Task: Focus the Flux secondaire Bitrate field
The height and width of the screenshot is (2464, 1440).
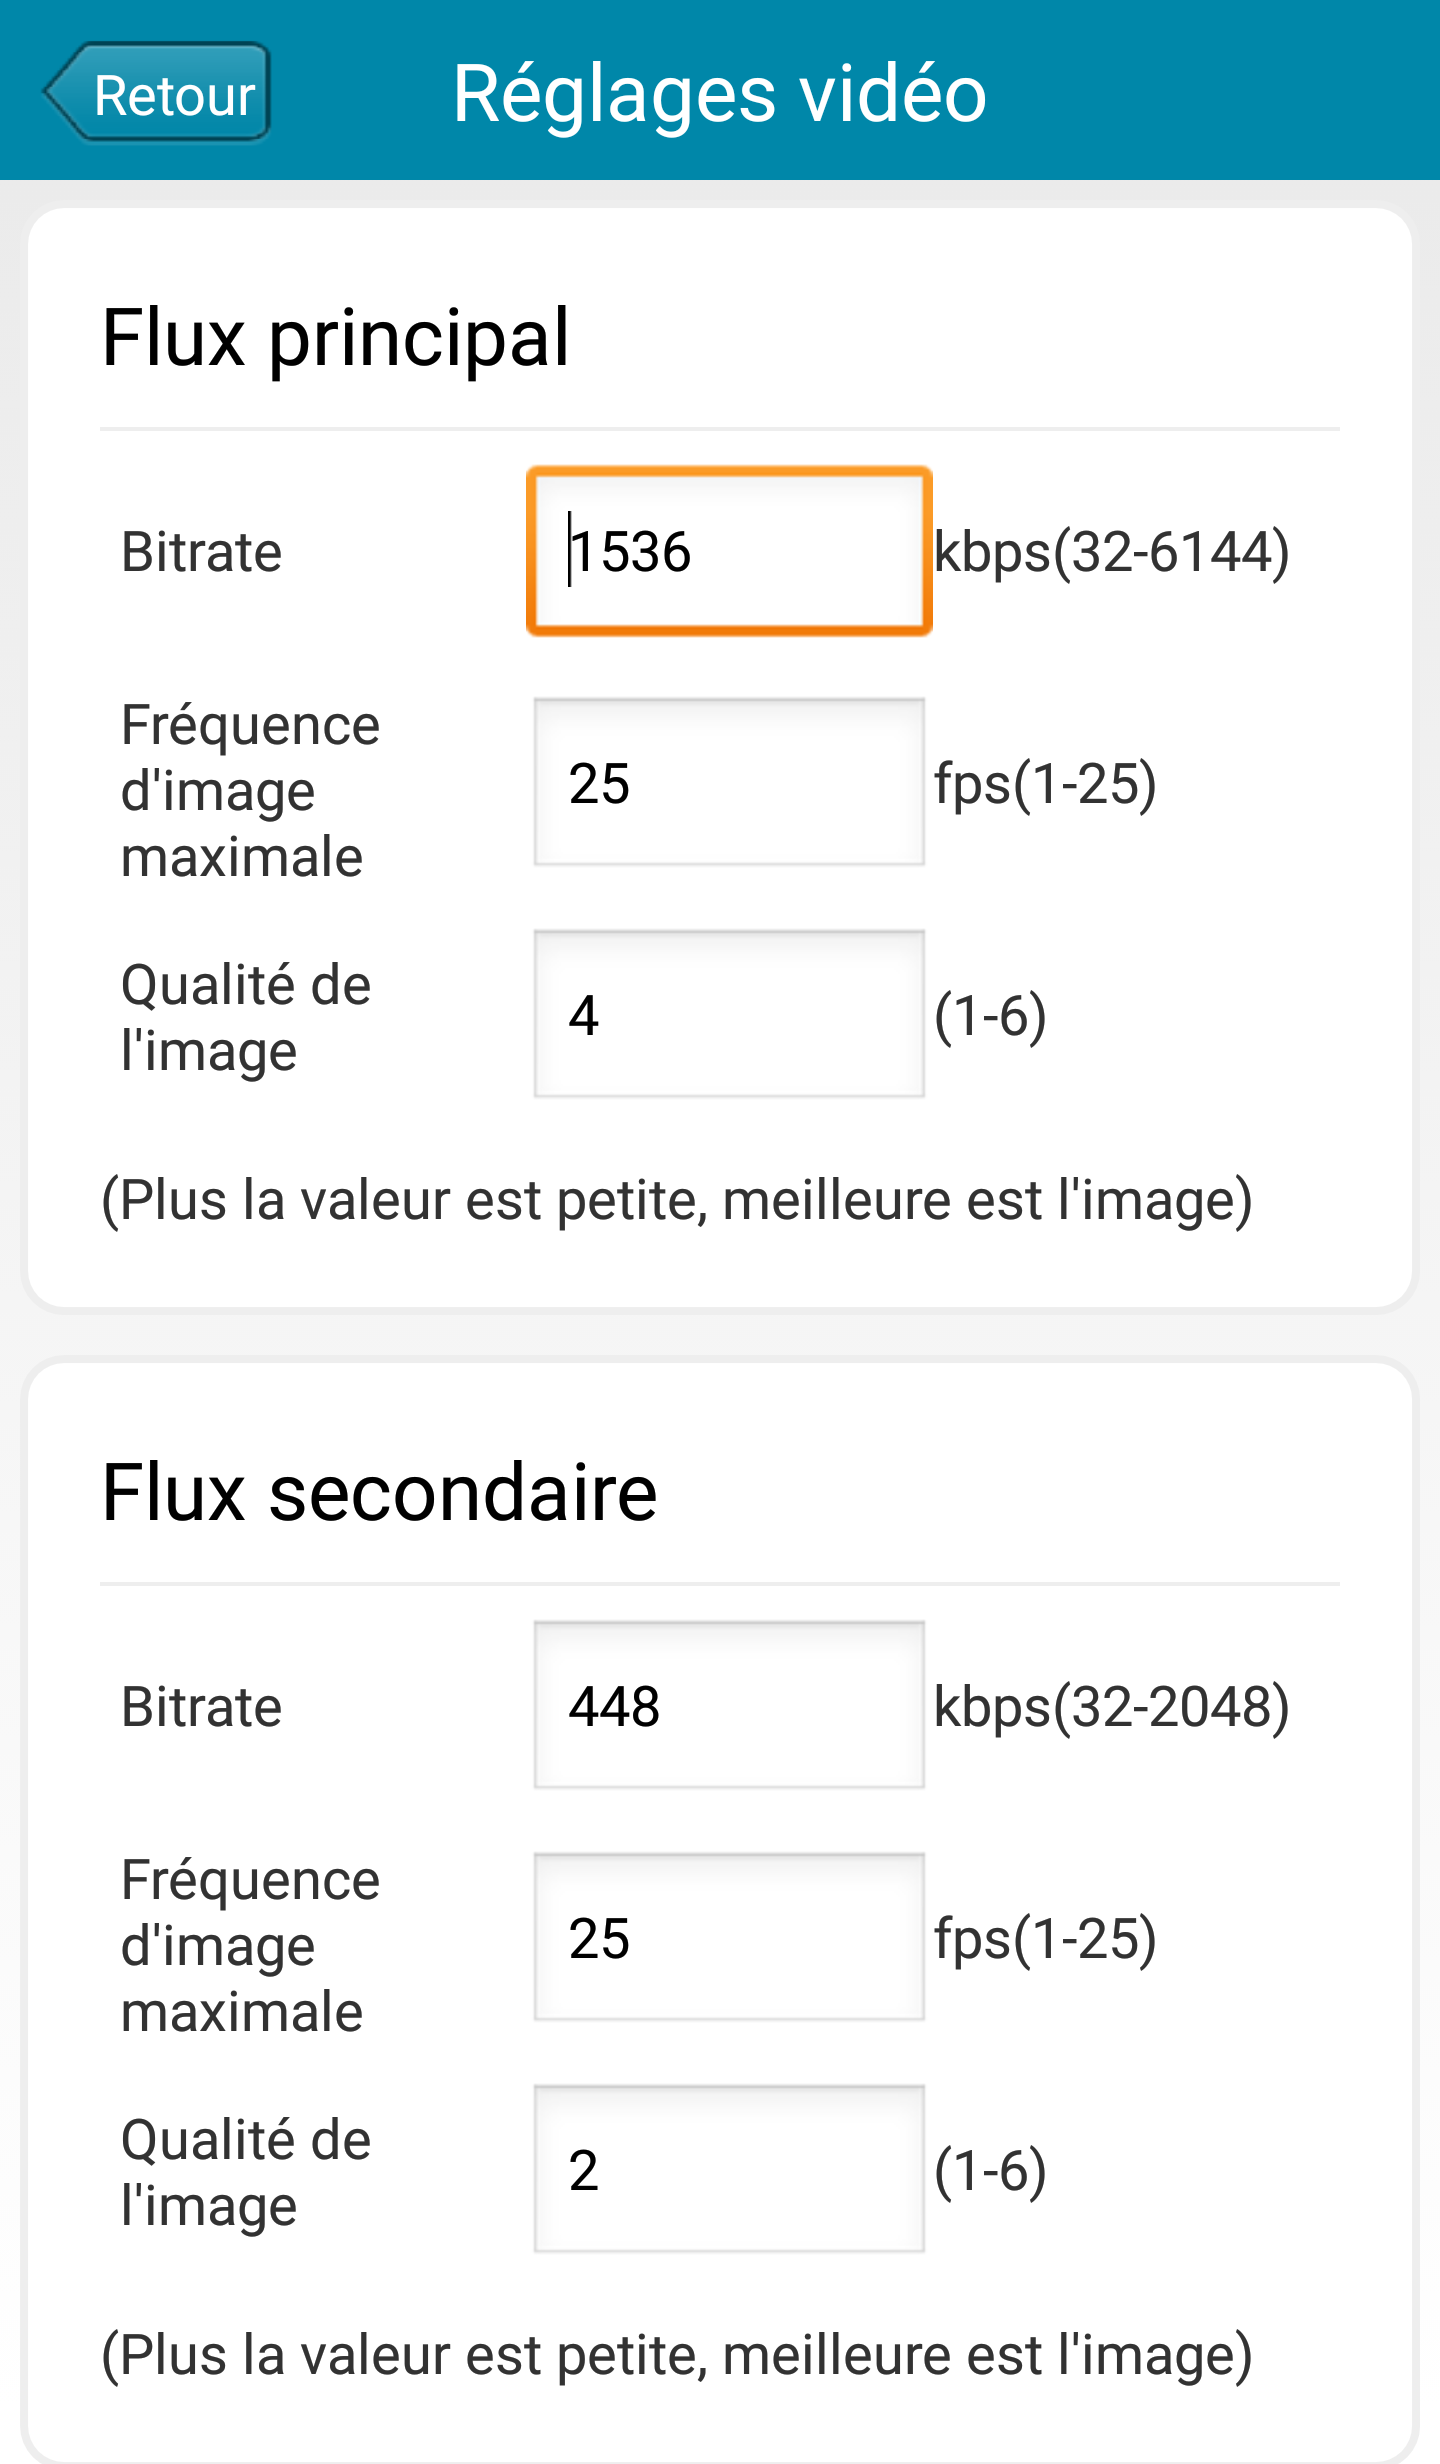Action: (729, 1705)
